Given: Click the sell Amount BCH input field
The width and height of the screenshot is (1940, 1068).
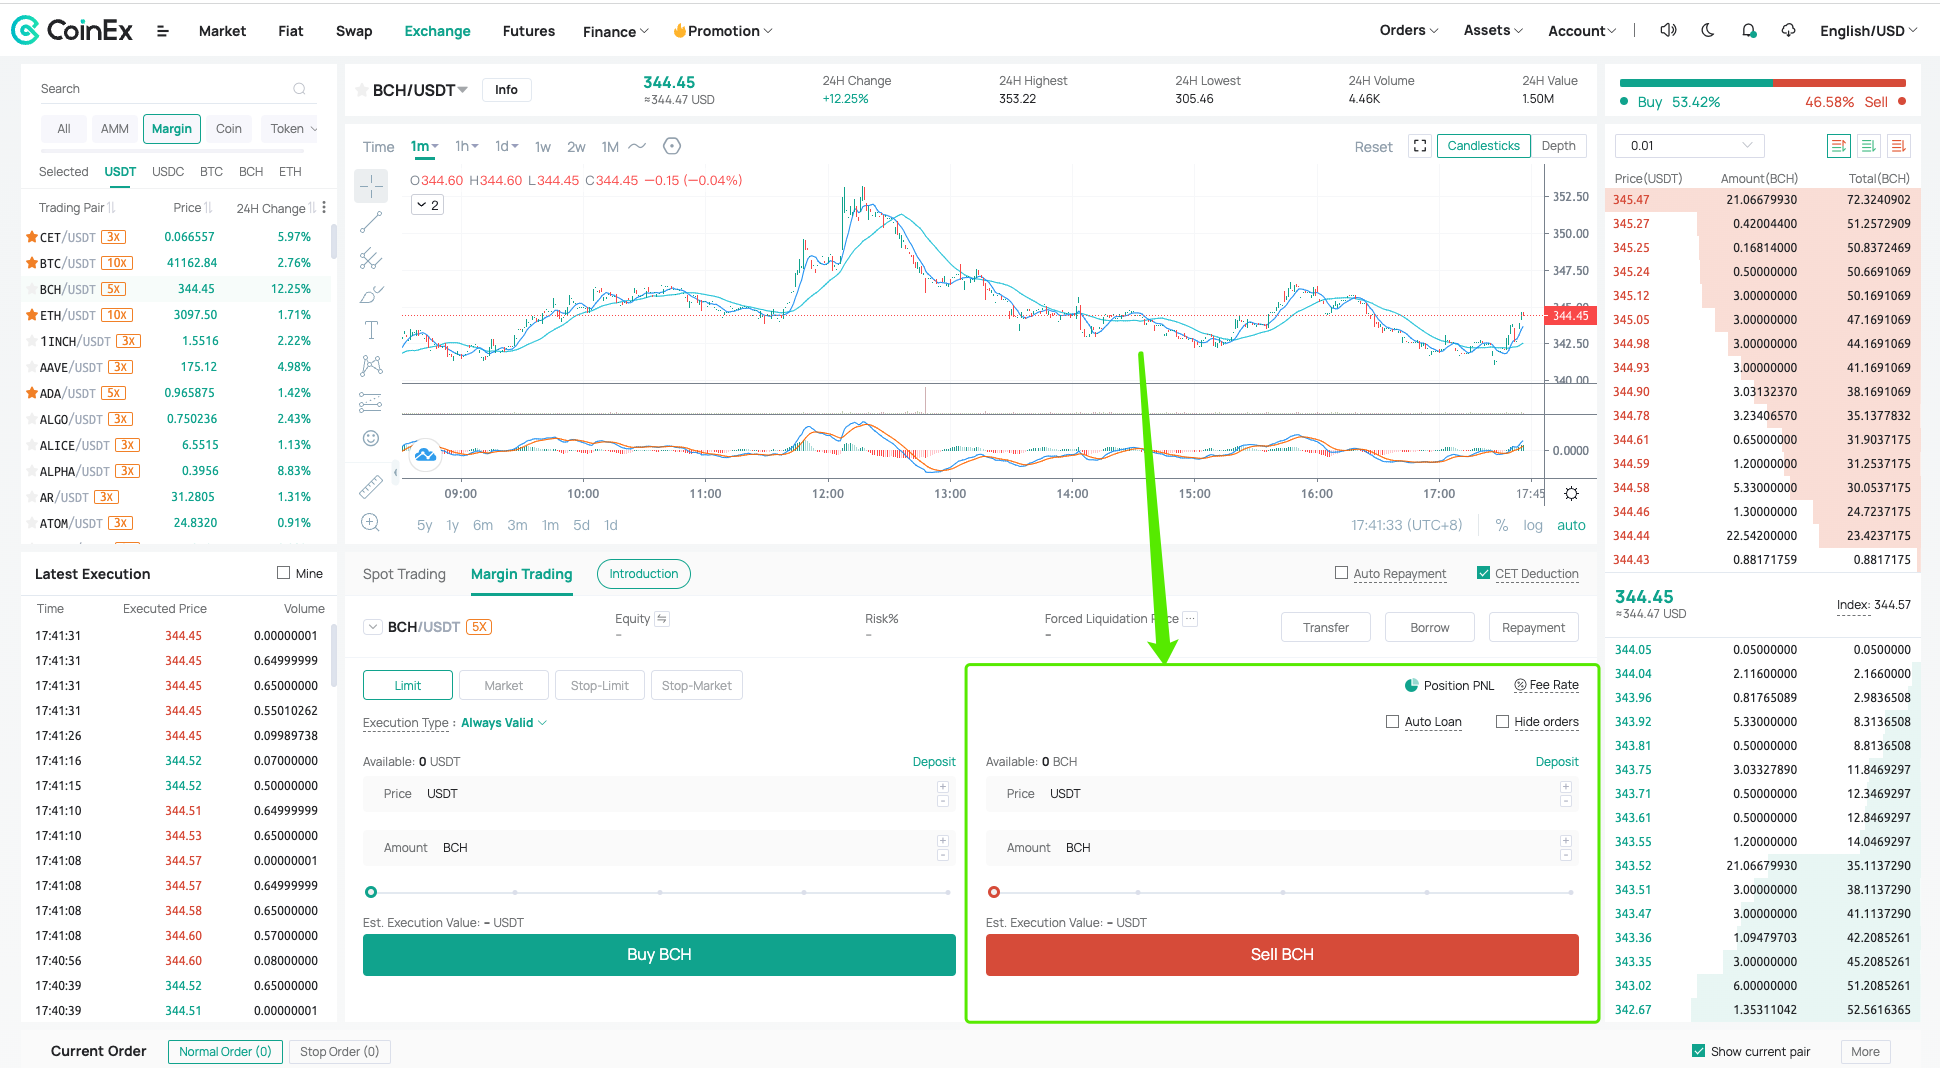Looking at the screenshot, I should click(1281, 848).
